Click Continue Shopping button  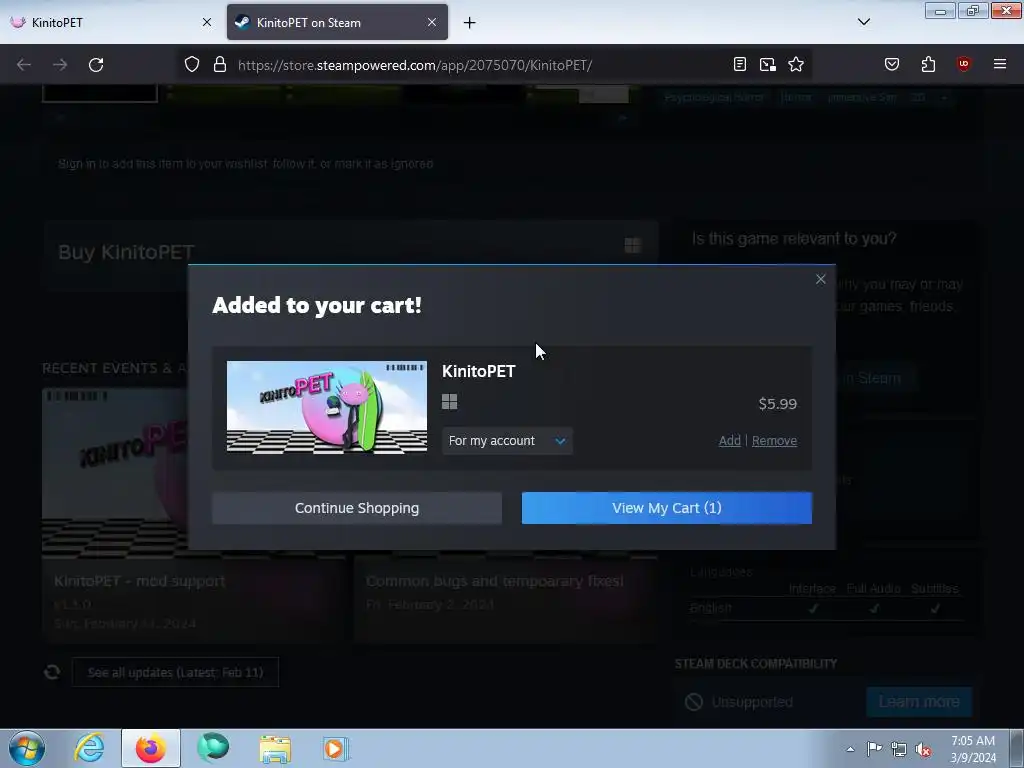tap(357, 508)
